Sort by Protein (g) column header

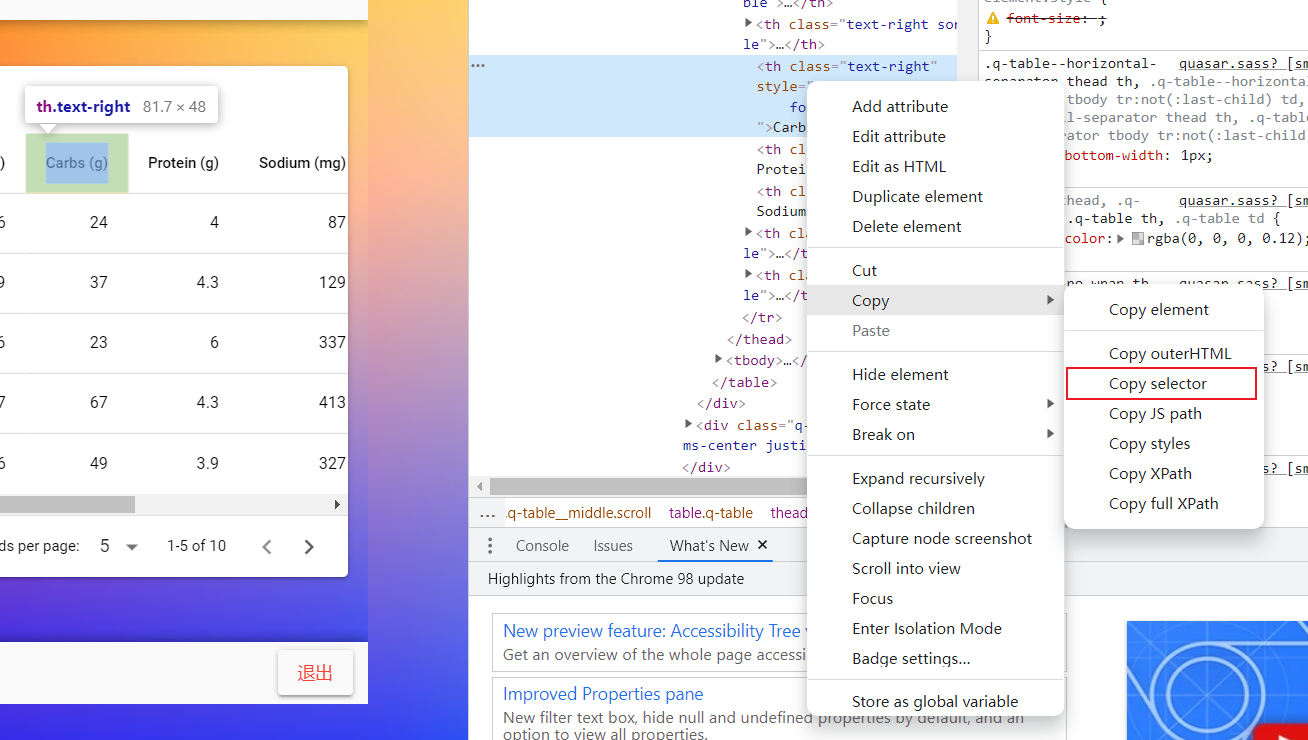point(183,163)
